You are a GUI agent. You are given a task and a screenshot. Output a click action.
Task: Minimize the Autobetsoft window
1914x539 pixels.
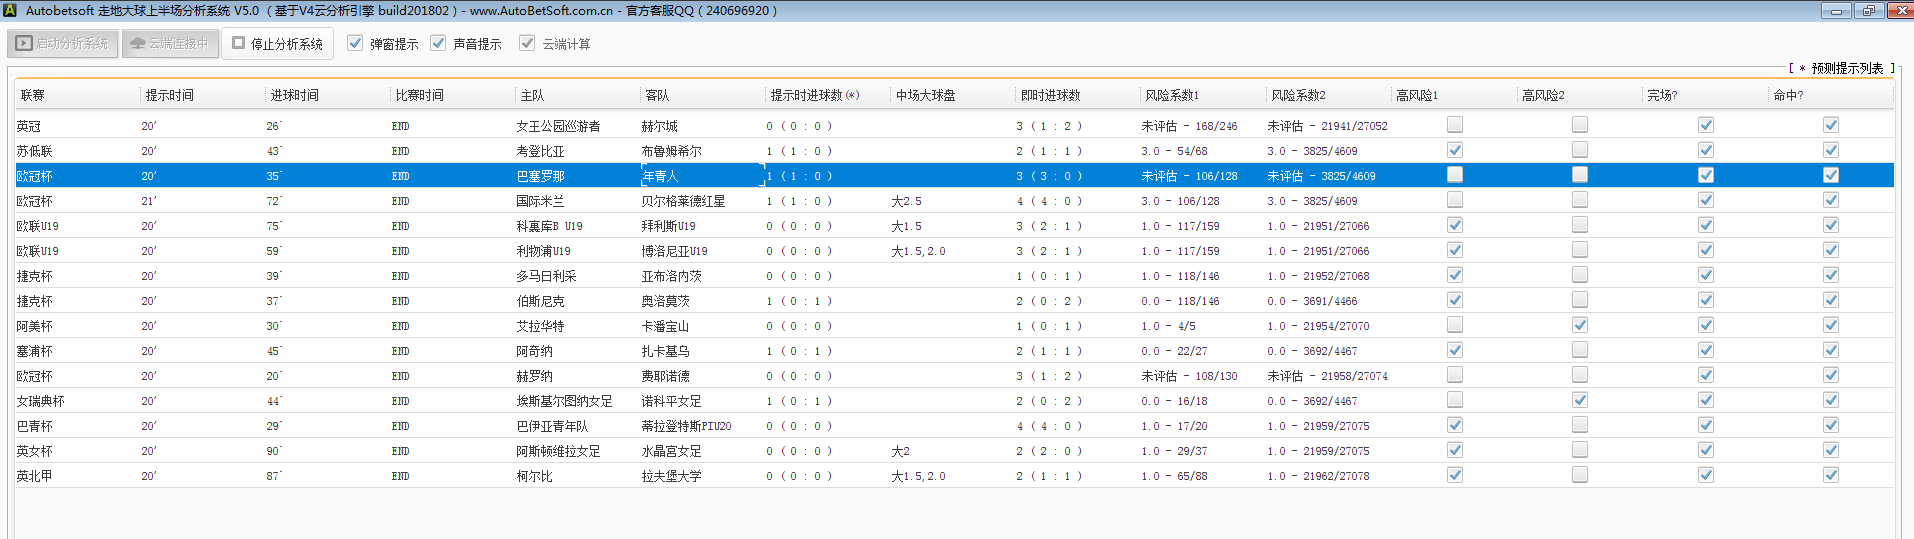pos(1835,11)
